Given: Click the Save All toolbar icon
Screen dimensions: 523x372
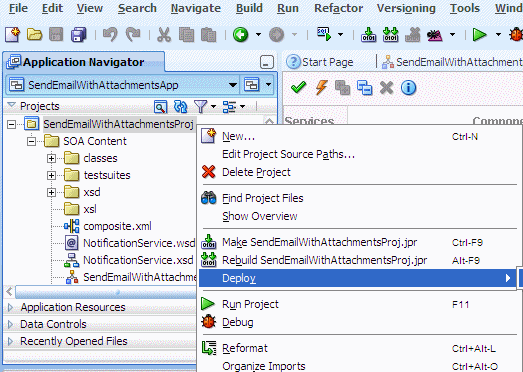Looking at the screenshot, I should click(78, 34).
